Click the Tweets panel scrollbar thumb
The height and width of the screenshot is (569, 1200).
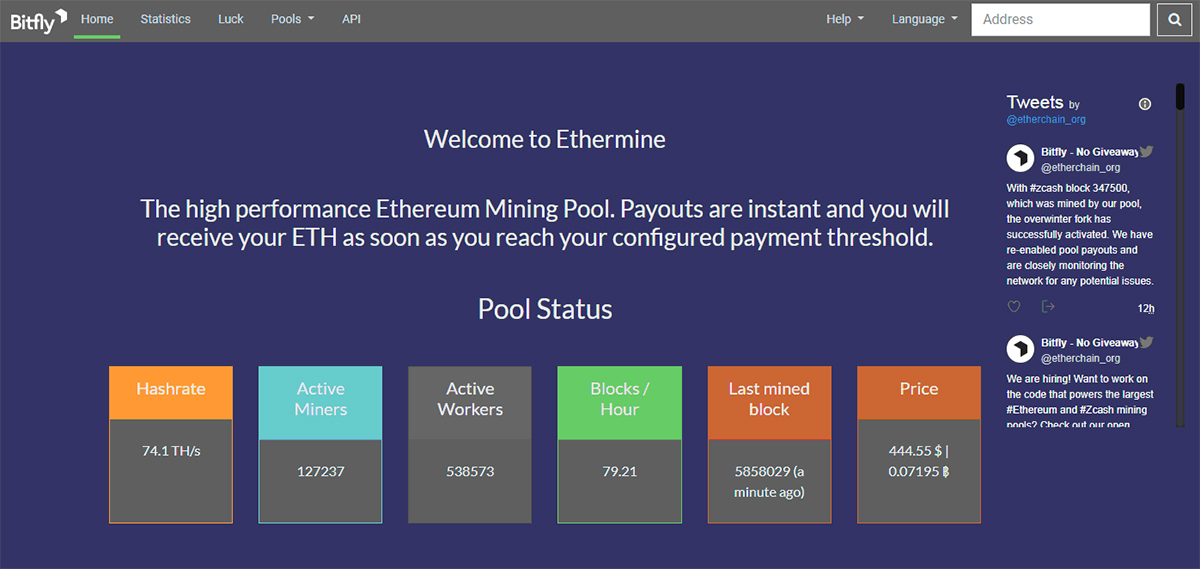(x=1180, y=96)
